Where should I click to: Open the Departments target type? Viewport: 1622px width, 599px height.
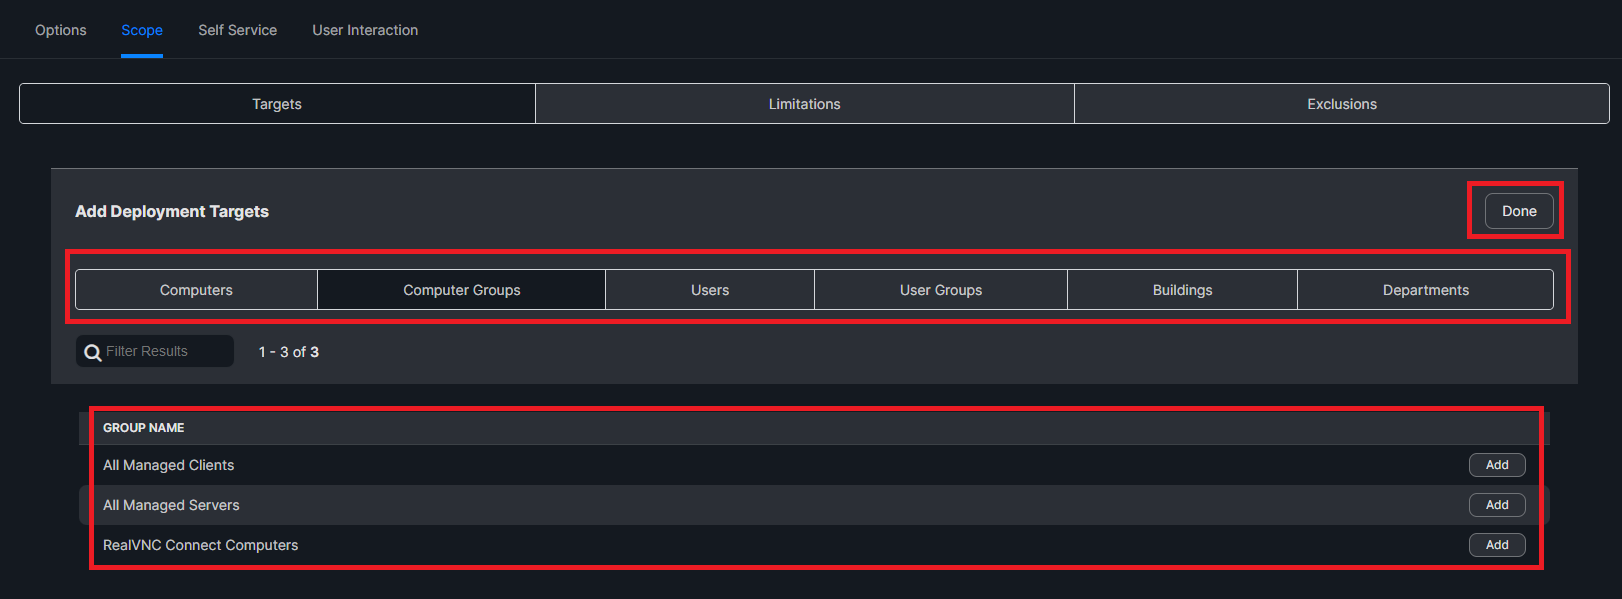point(1425,290)
